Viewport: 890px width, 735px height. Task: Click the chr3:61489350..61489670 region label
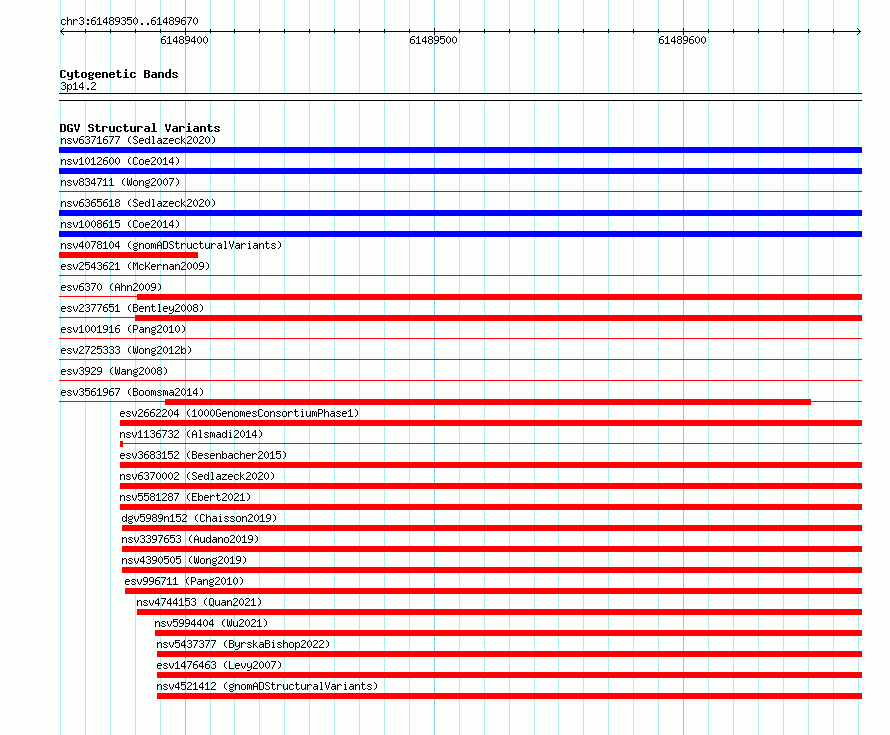click(x=129, y=21)
